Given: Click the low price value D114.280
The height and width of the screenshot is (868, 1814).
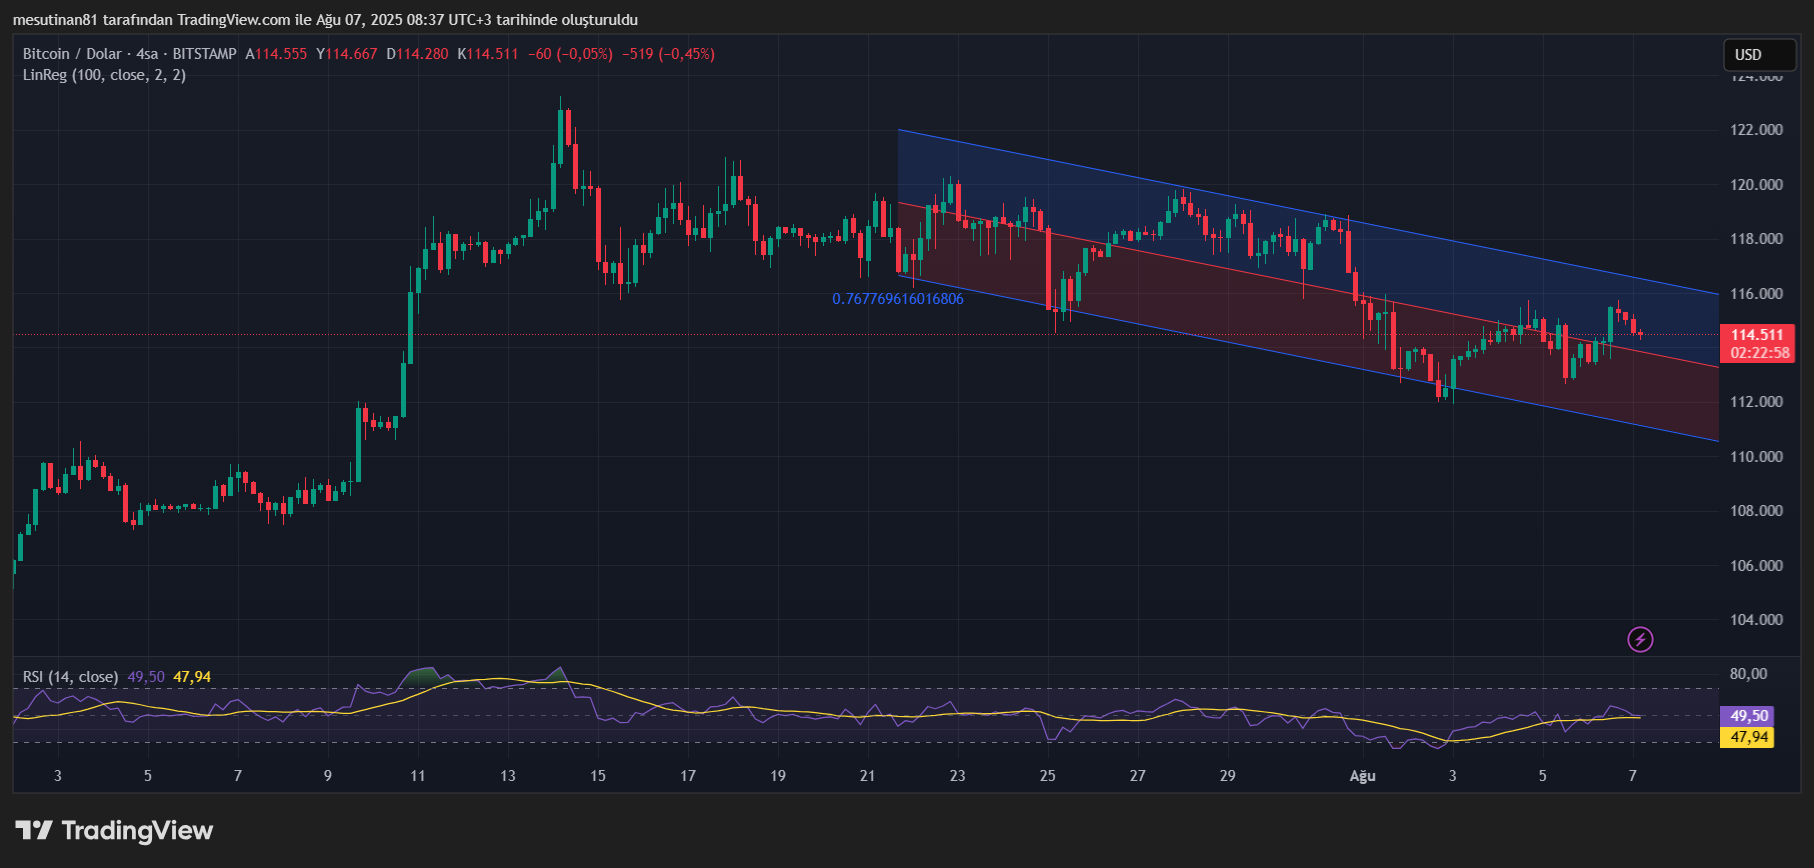Looking at the screenshot, I should (x=418, y=54).
